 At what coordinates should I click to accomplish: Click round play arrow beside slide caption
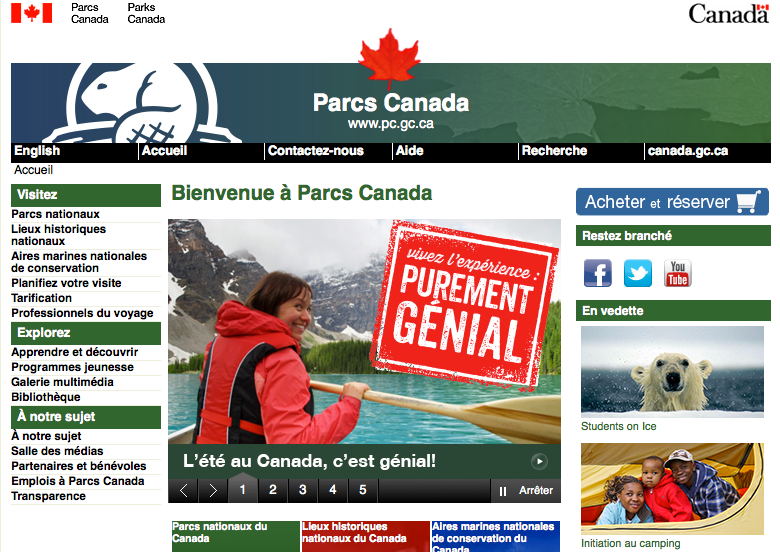point(539,461)
